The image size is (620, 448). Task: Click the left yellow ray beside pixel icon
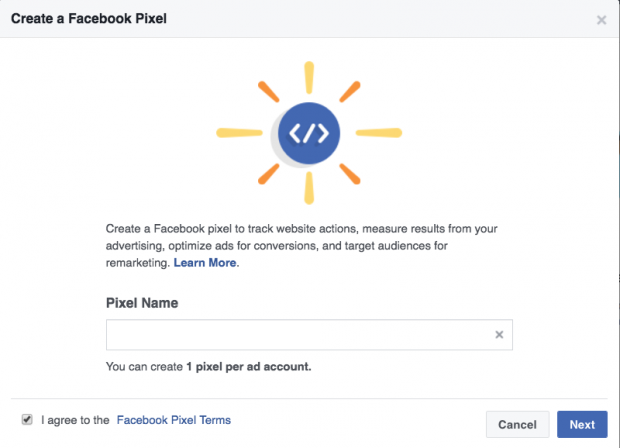click(x=239, y=133)
